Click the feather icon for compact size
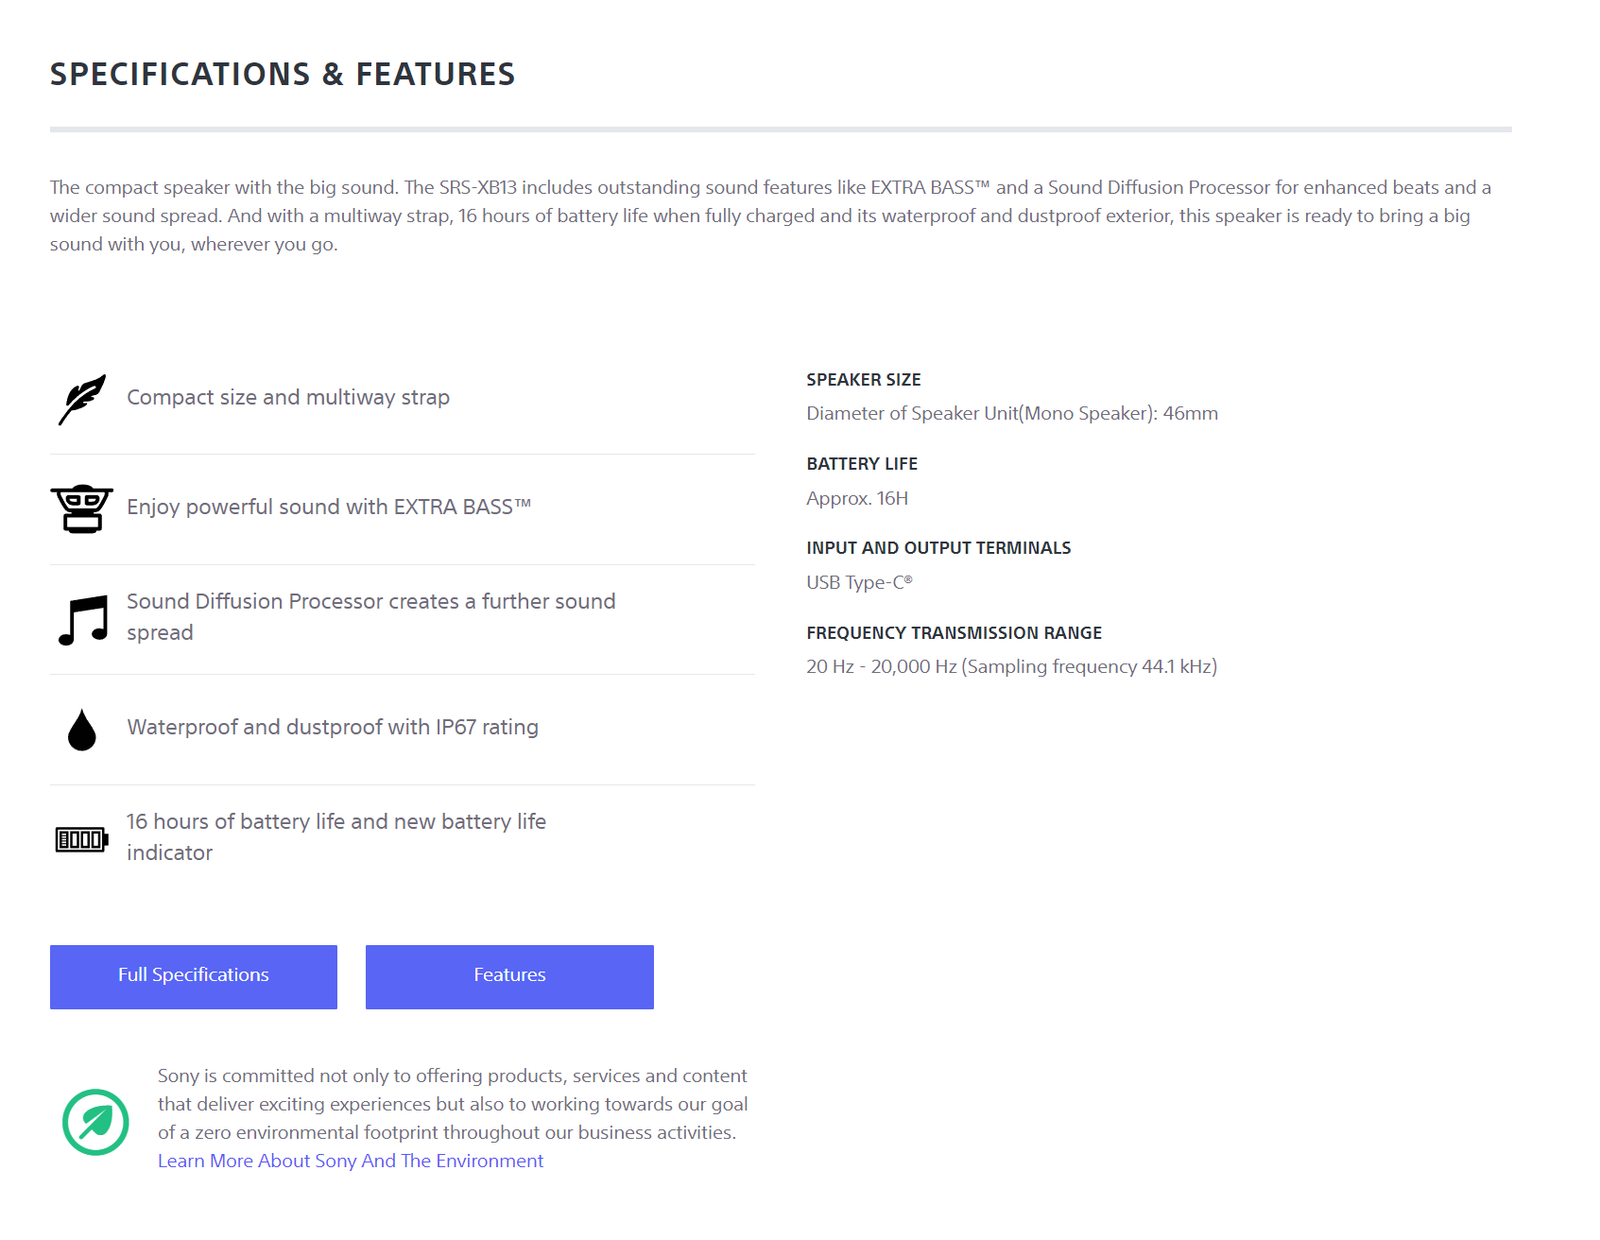Screen dimensions: 1600x1240 [82, 399]
